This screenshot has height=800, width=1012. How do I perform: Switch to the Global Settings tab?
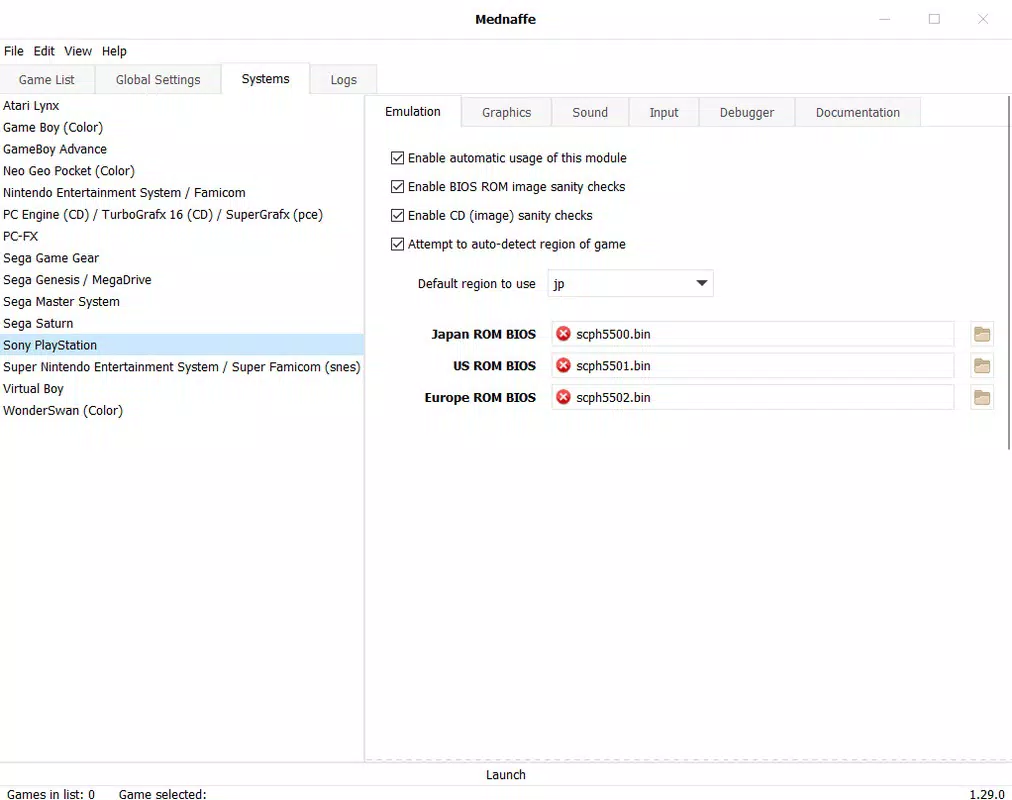coord(158,80)
